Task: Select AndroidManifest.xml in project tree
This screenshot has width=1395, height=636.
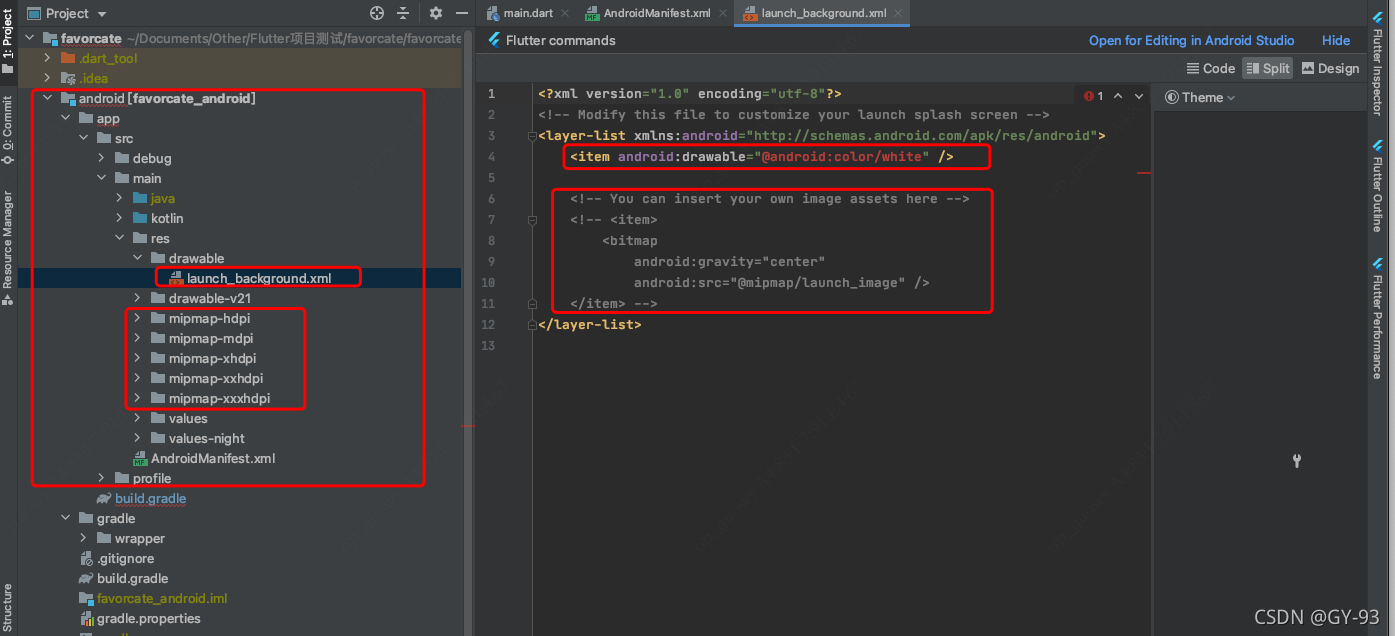Action: pyautogui.click(x=212, y=458)
